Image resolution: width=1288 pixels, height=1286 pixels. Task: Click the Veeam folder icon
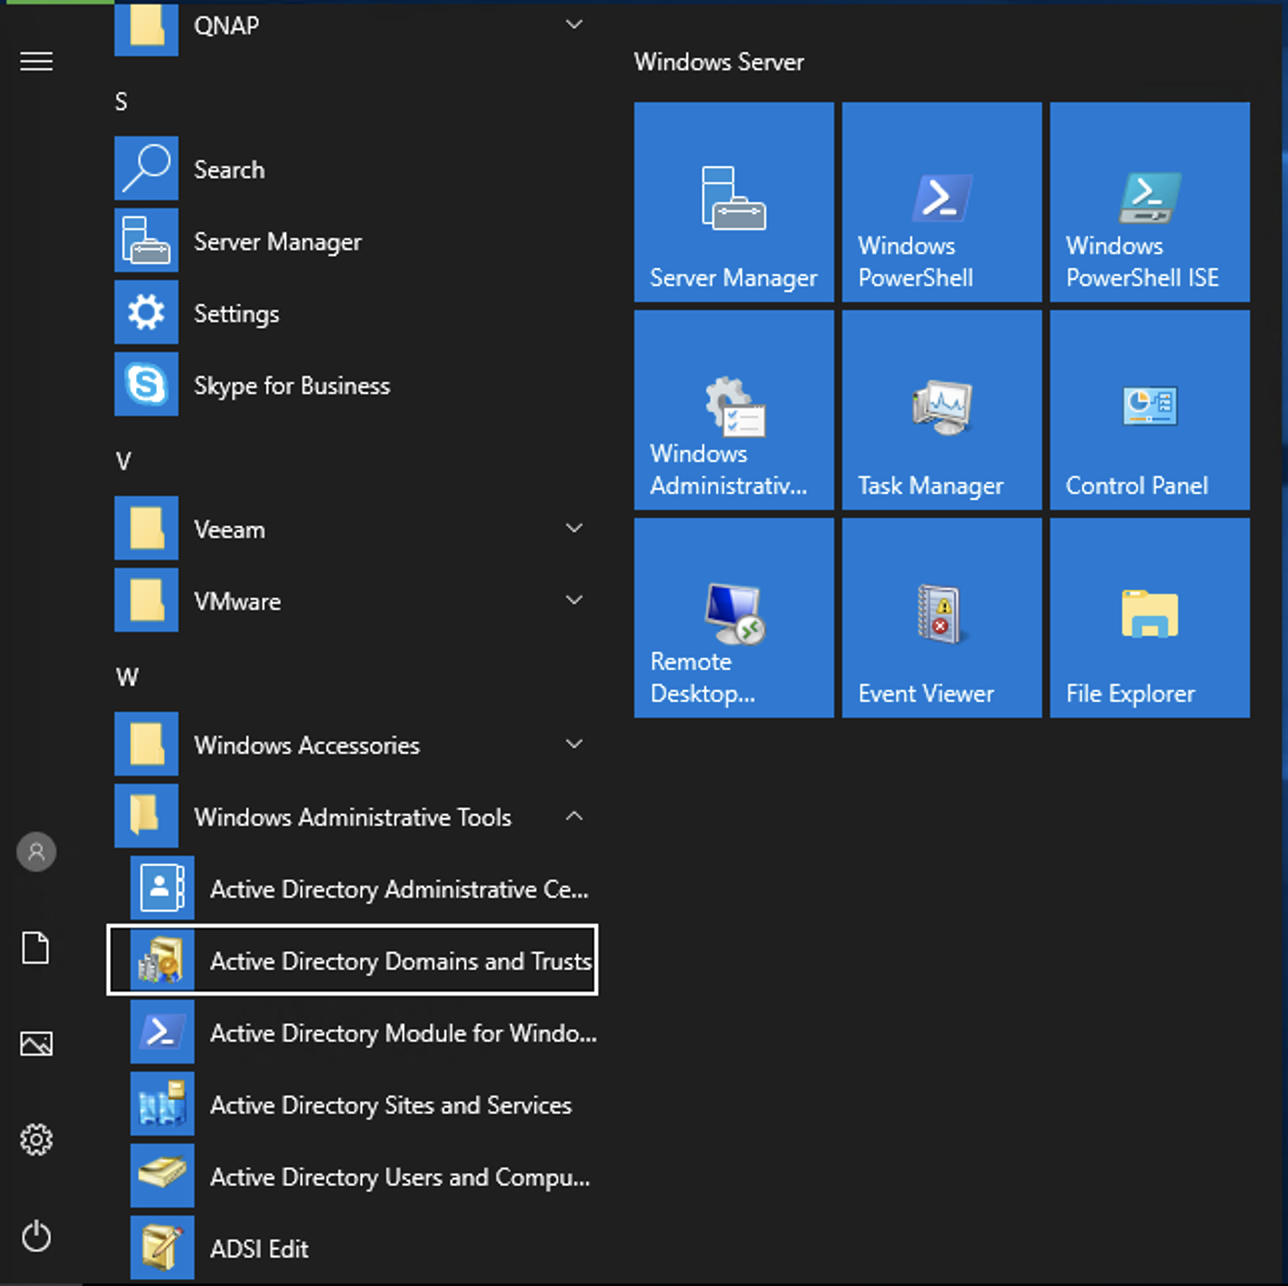click(146, 528)
